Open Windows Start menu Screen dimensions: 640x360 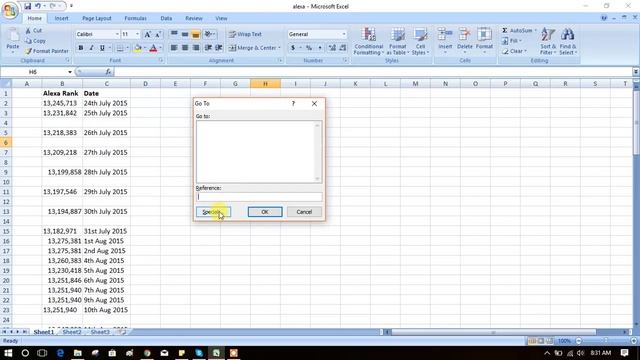[x=8, y=353]
